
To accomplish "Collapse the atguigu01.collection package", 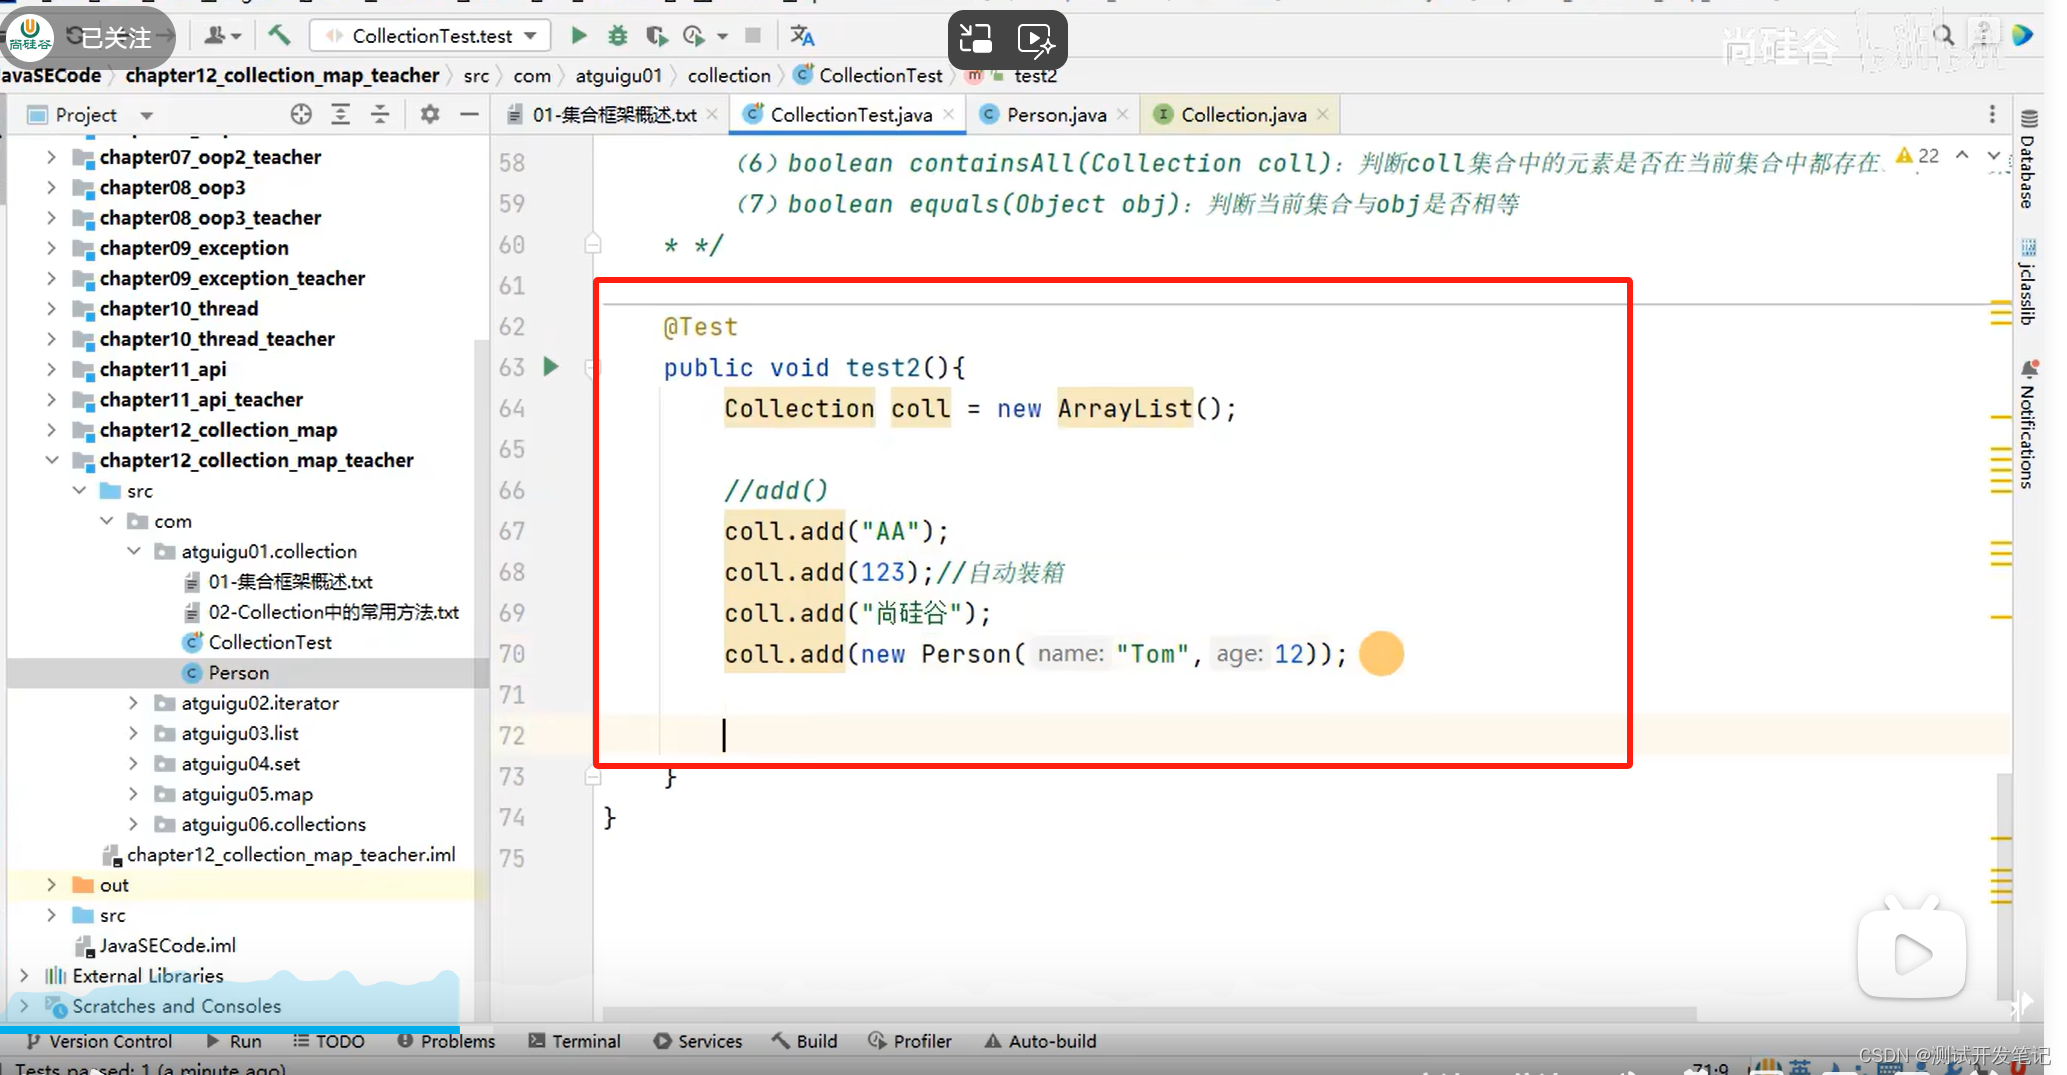I will tap(133, 551).
